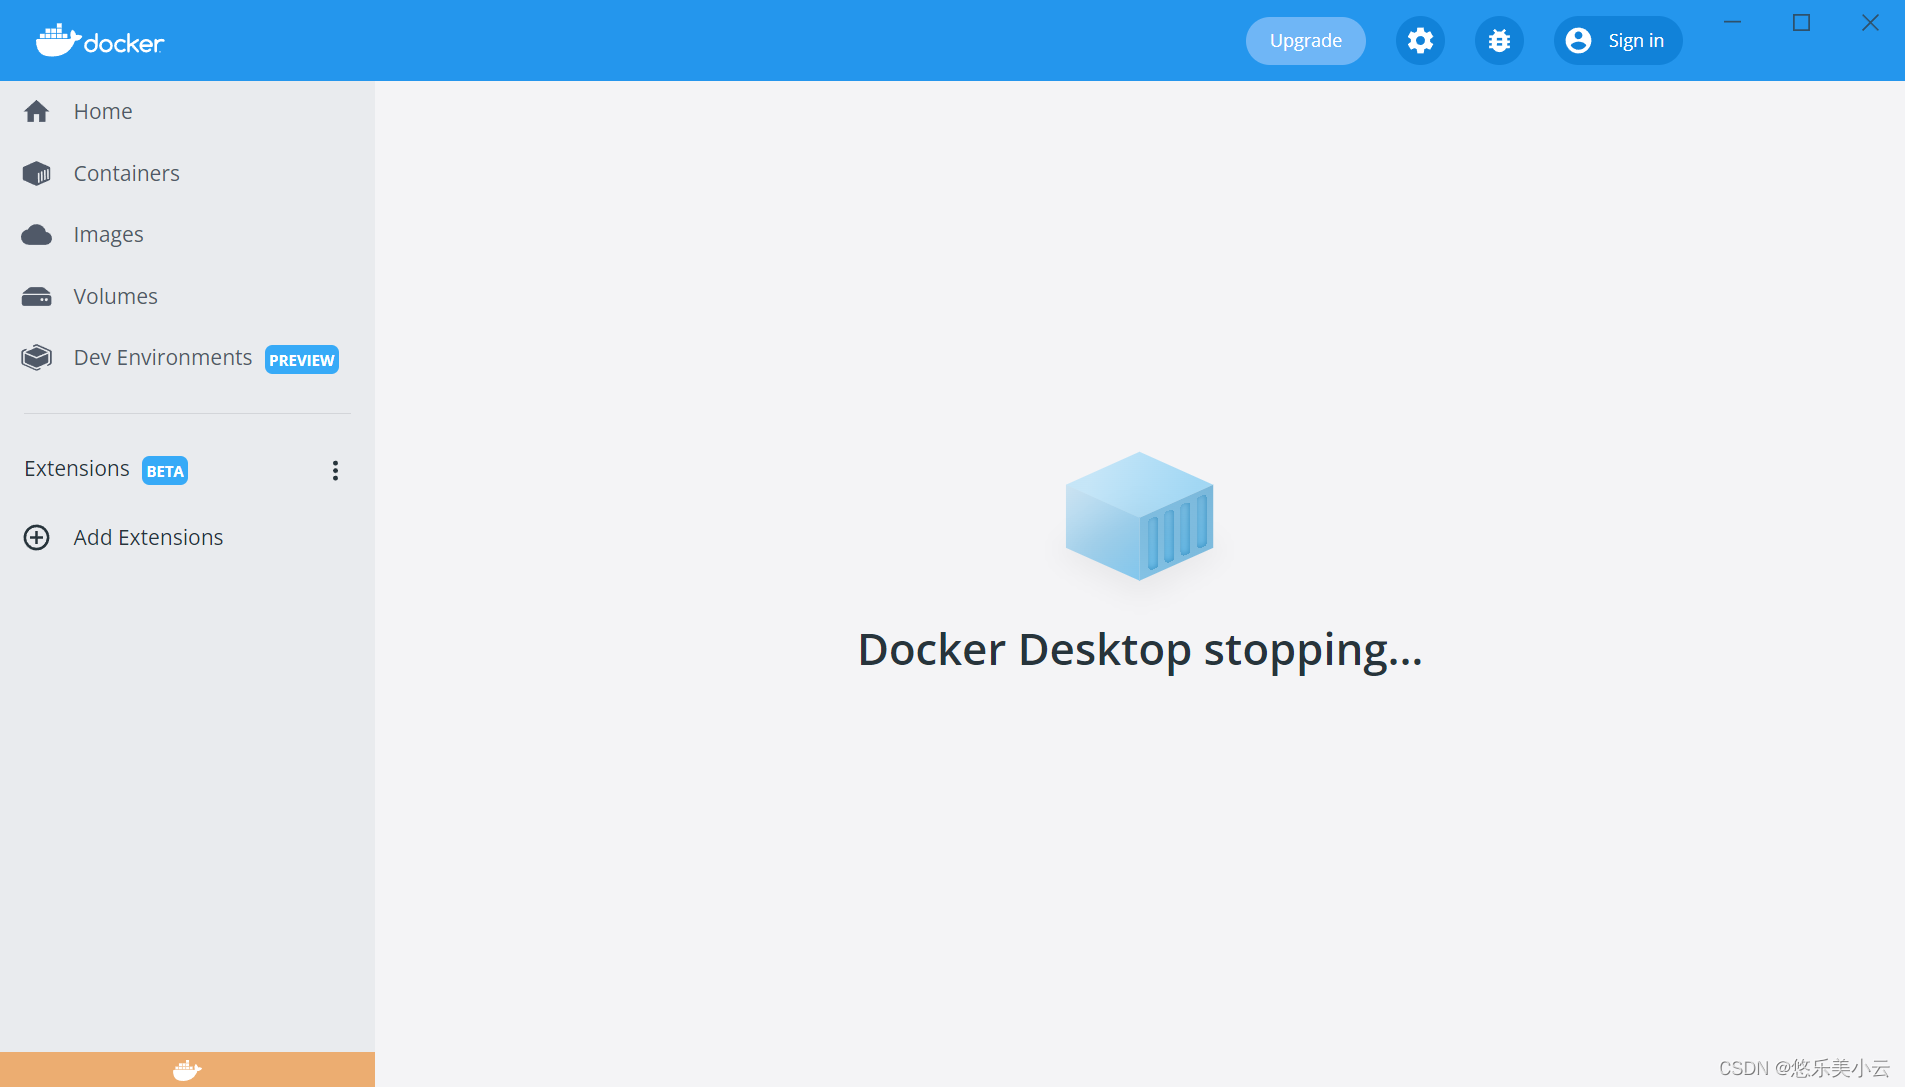Click the plus-circle Add Extensions icon
This screenshot has width=1905, height=1087.
pos(37,538)
